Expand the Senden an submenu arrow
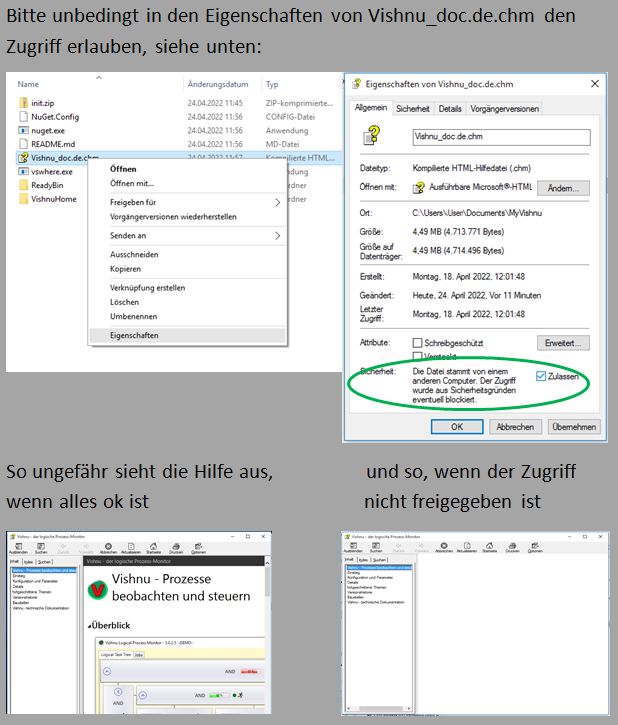Image resolution: width=618 pixels, height=725 pixels. (x=277, y=236)
